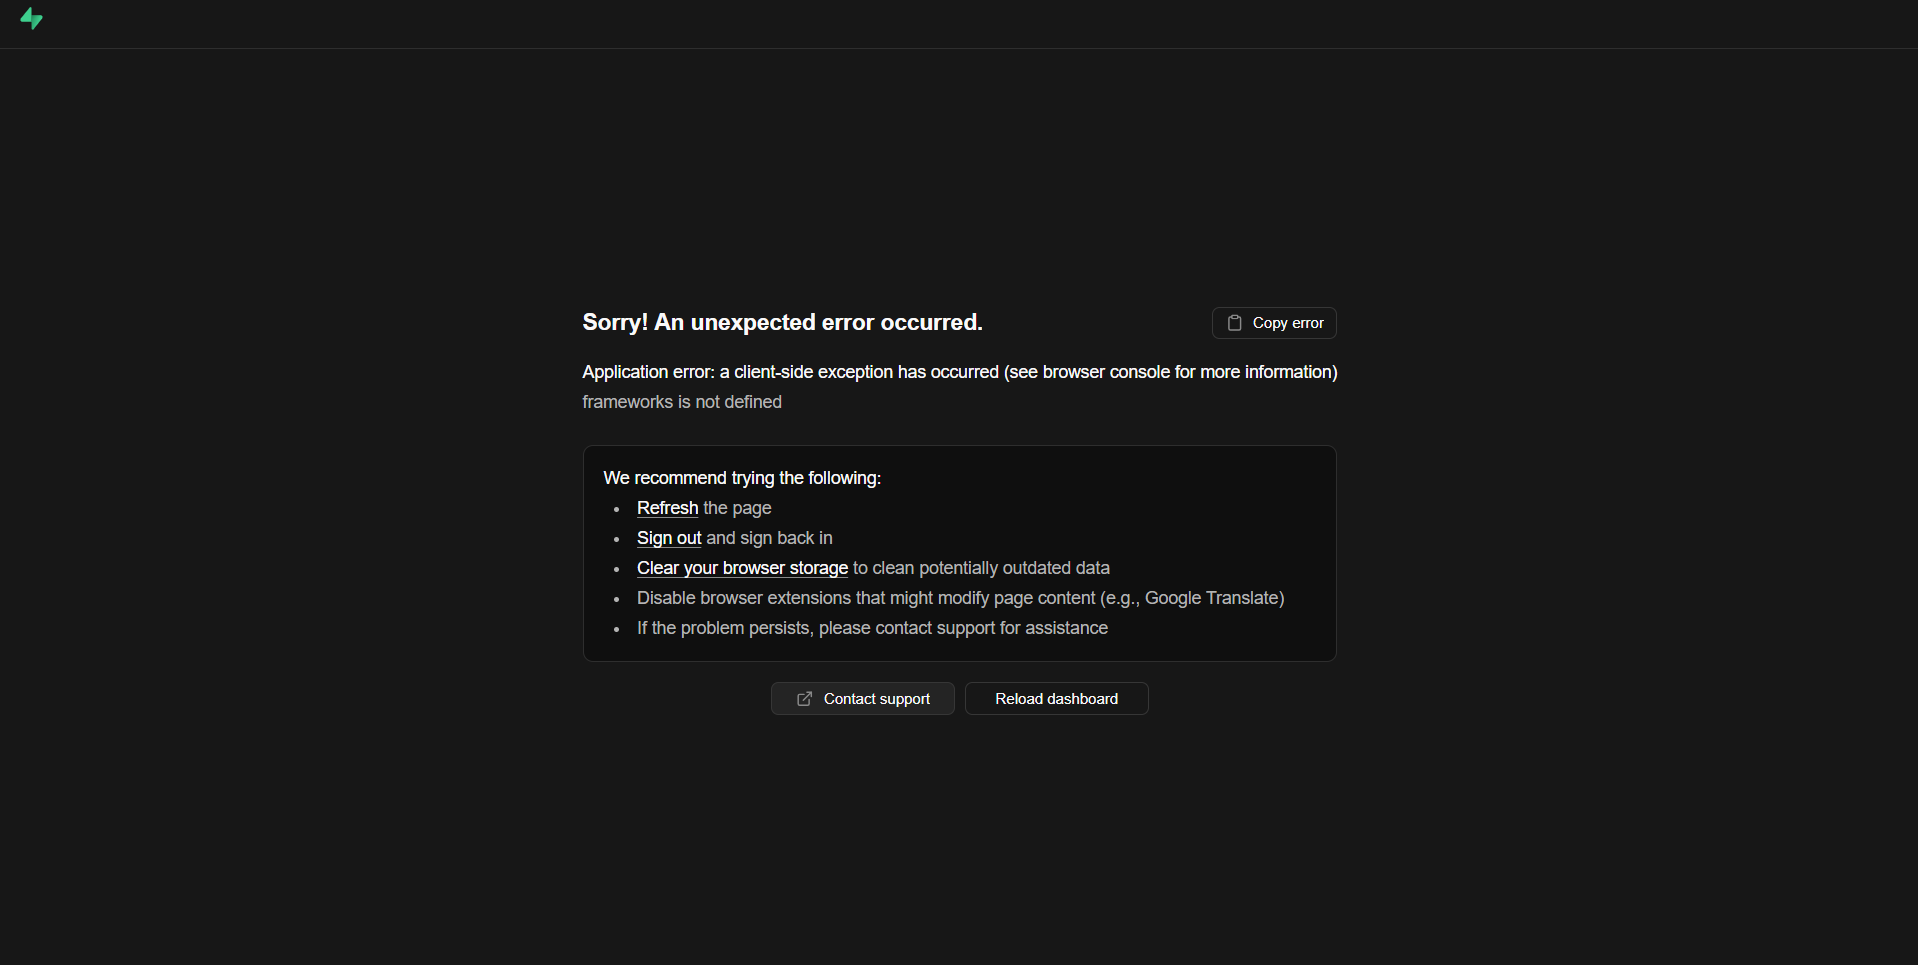Click the 'Sorry! An unexpected error occurred.' heading
The height and width of the screenshot is (965, 1918).
pyautogui.click(x=782, y=322)
